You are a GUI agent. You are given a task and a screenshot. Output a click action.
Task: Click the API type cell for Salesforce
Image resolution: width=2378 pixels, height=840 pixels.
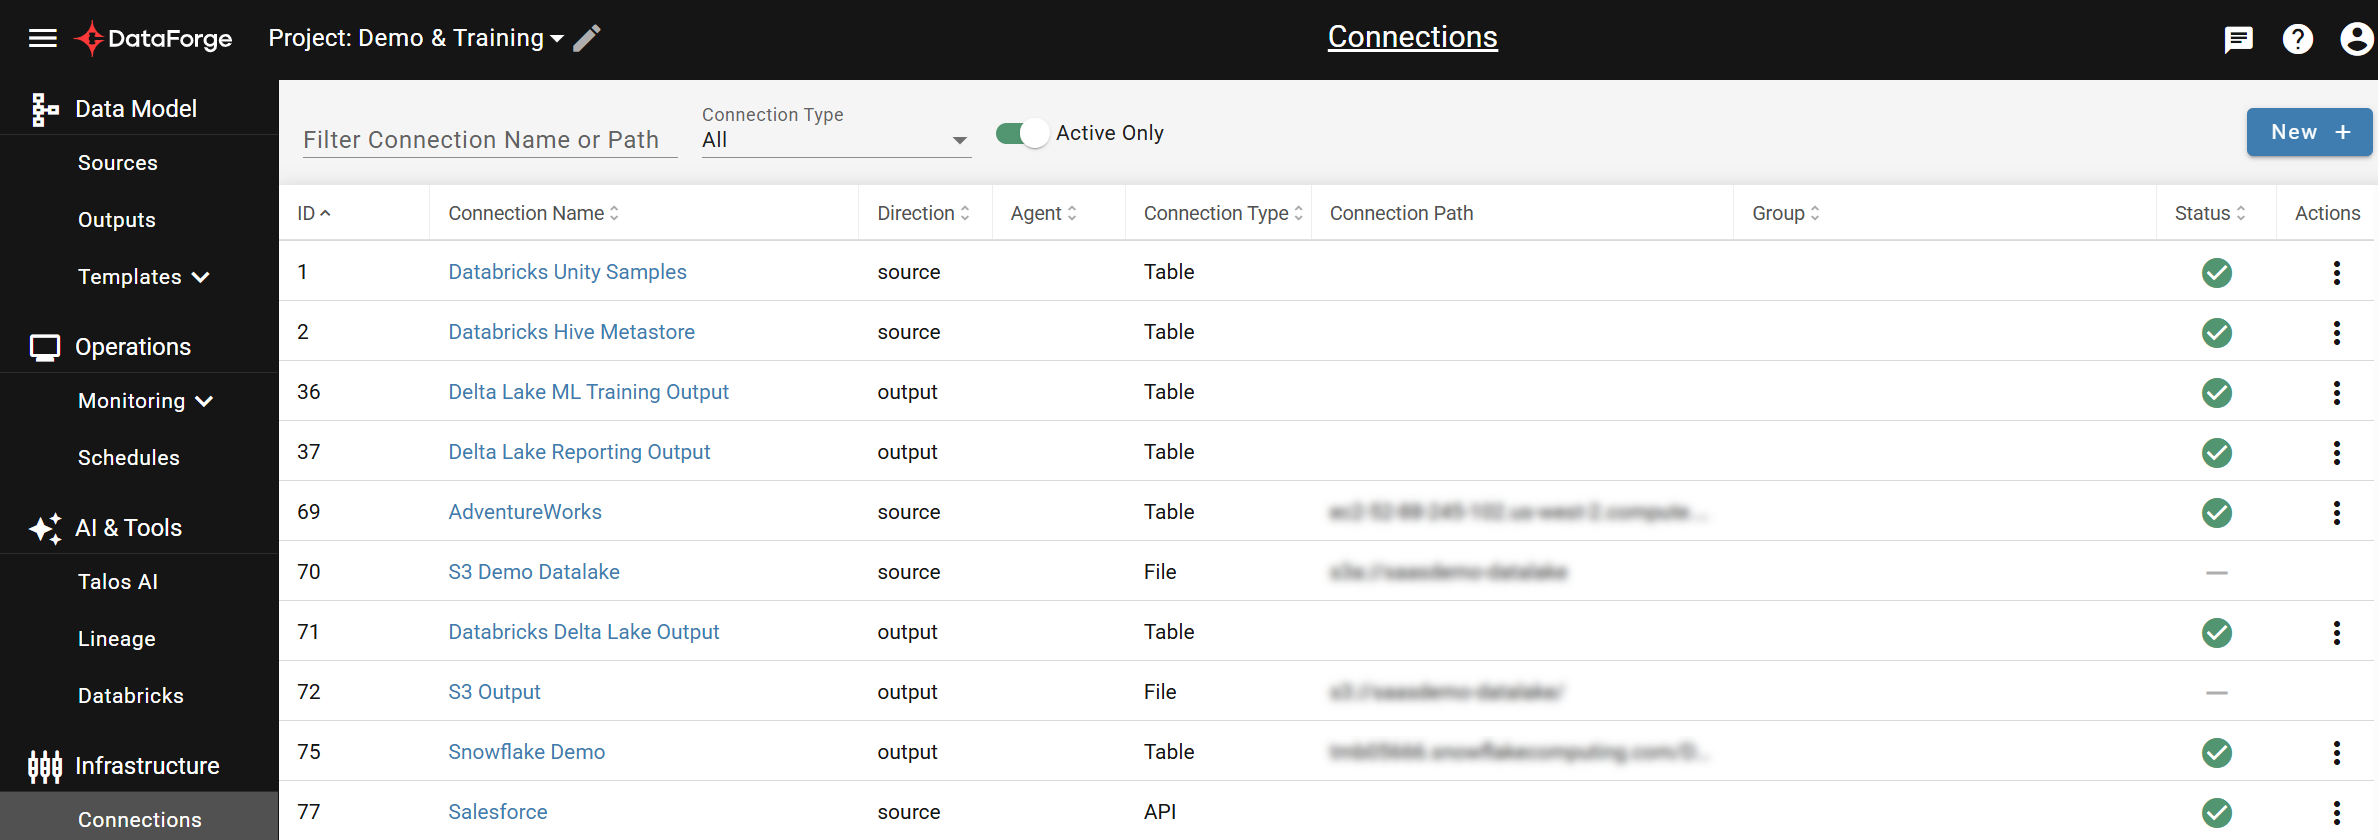[x=1160, y=812]
